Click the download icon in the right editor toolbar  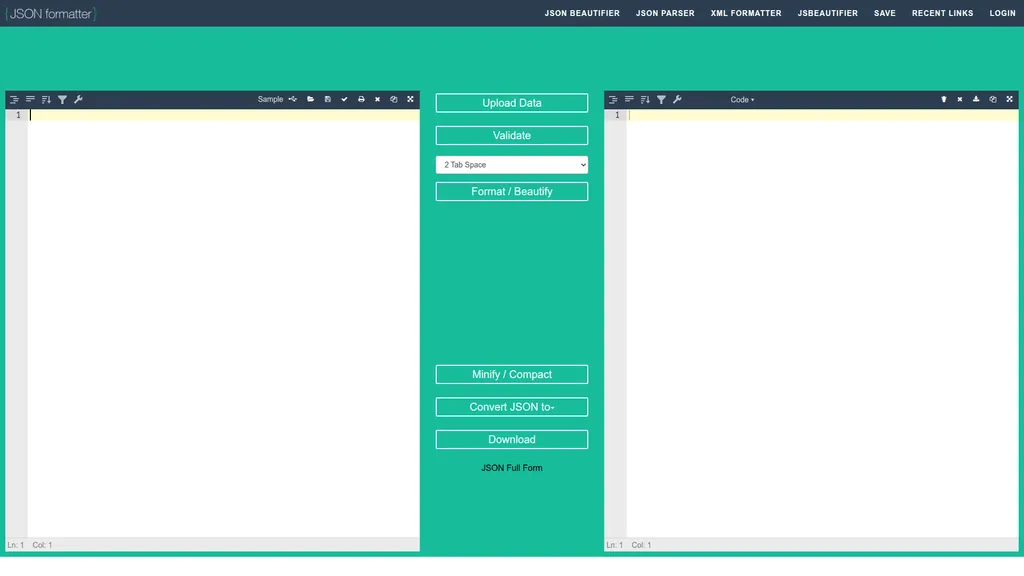point(976,99)
